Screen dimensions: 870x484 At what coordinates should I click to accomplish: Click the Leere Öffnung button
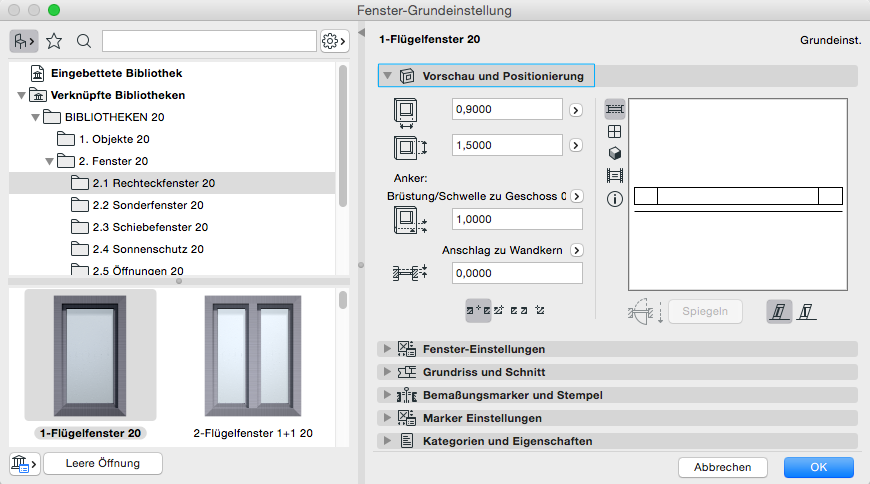coord(101,463)
